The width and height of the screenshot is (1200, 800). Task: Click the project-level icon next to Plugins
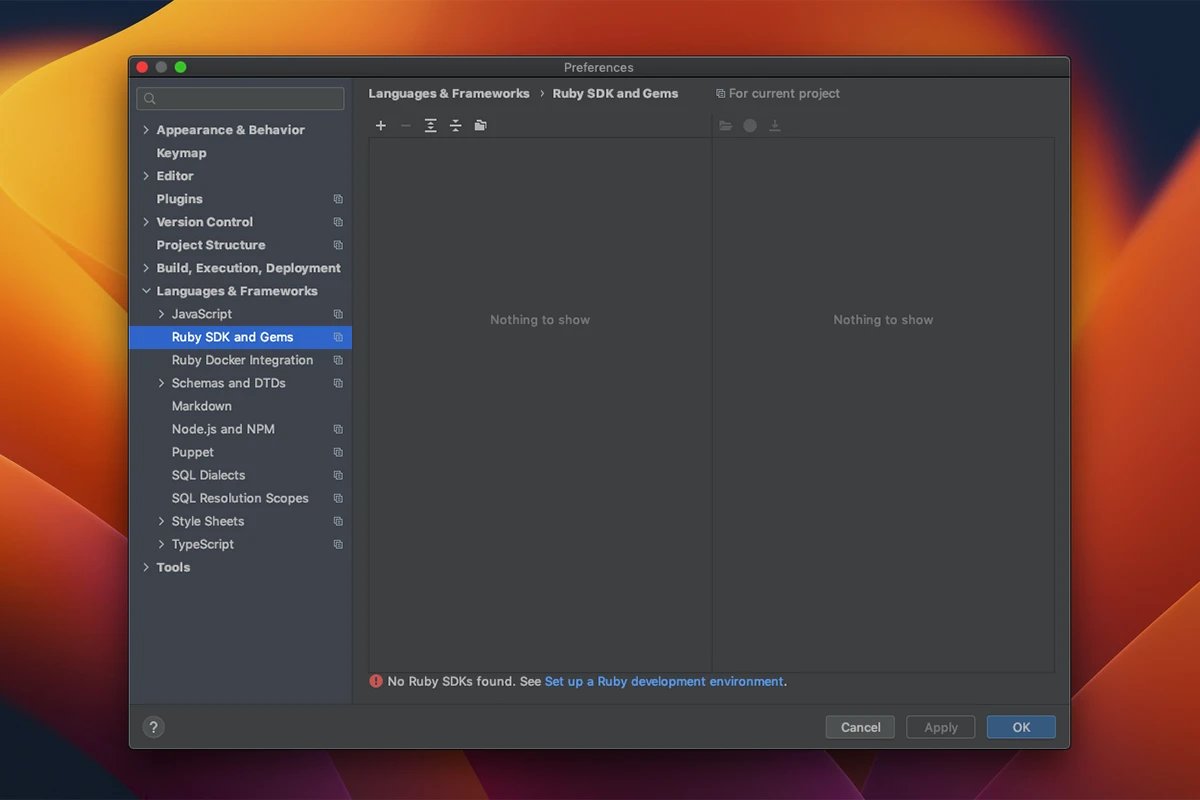coord(338,199)
